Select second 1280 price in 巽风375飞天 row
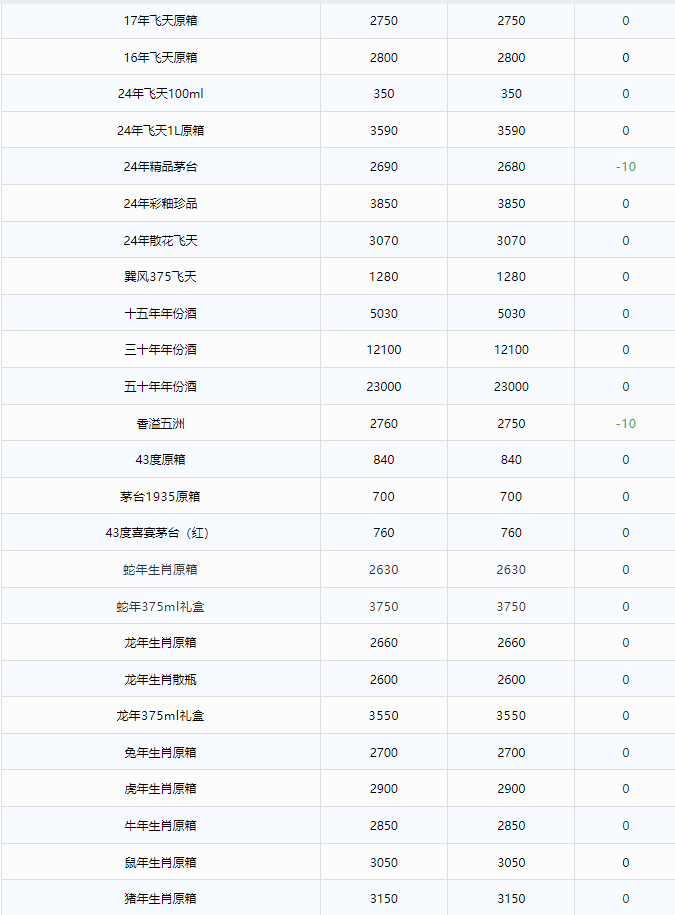675x915 pixels. pos(511,276)
